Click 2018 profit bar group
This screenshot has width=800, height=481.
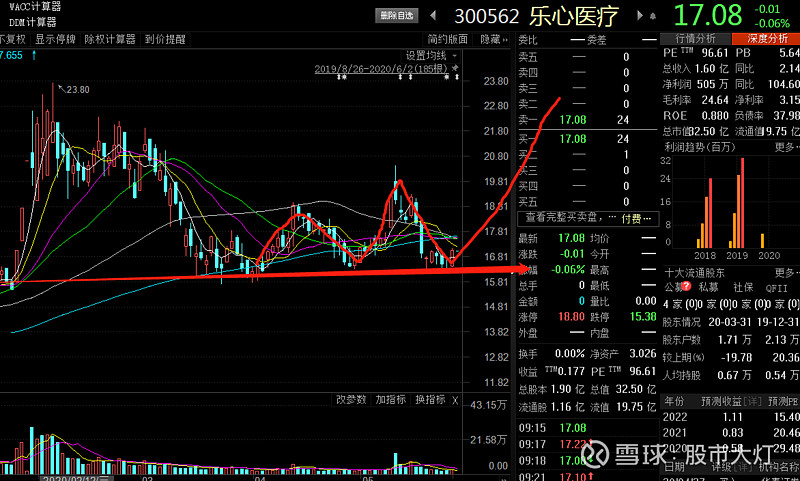705,212
